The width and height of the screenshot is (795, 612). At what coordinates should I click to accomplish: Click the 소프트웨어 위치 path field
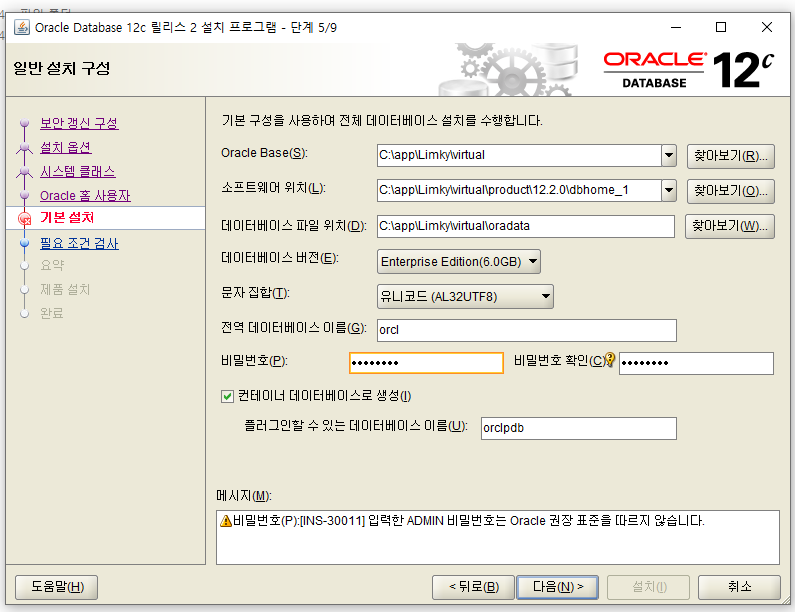tap(519, 191)
